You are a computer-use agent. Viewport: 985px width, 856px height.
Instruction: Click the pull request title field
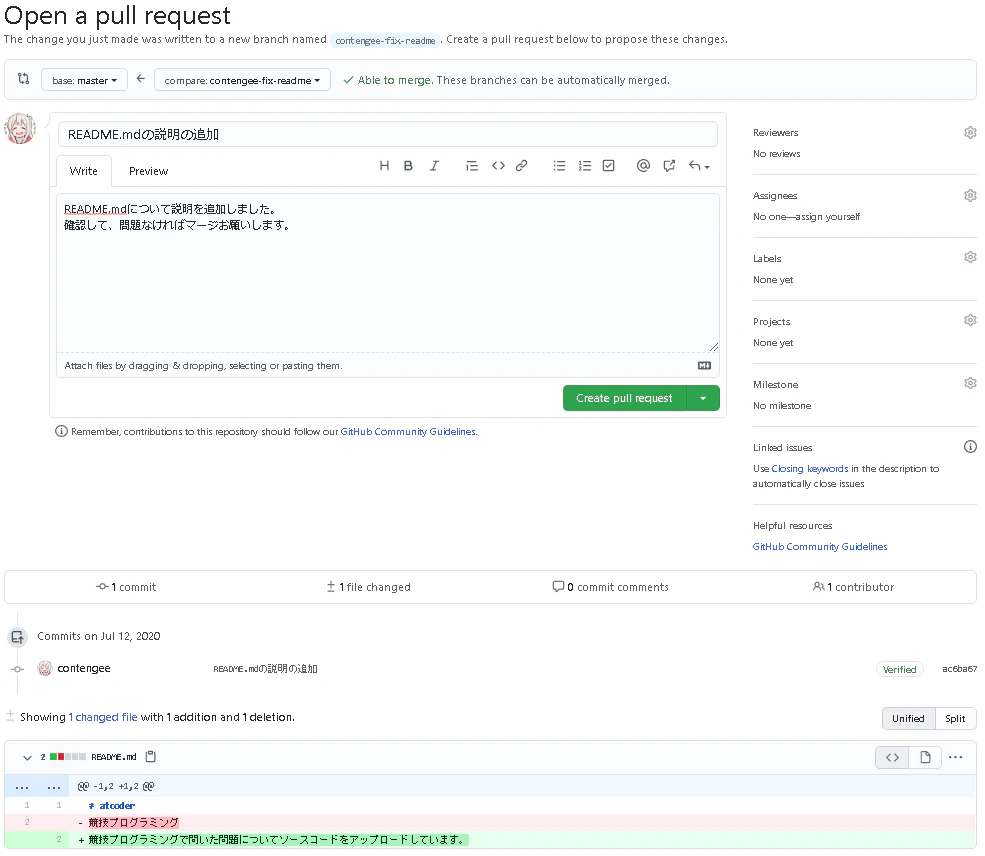pyautogui.click(x=388, y=134)
